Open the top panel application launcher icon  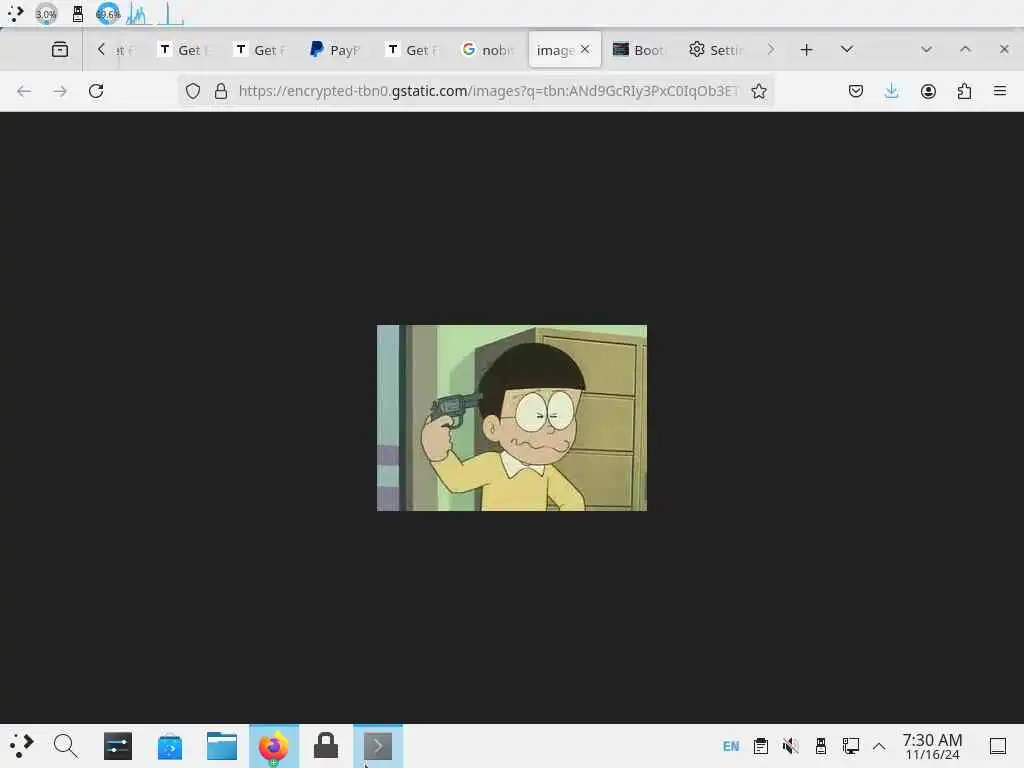(15, 14)
